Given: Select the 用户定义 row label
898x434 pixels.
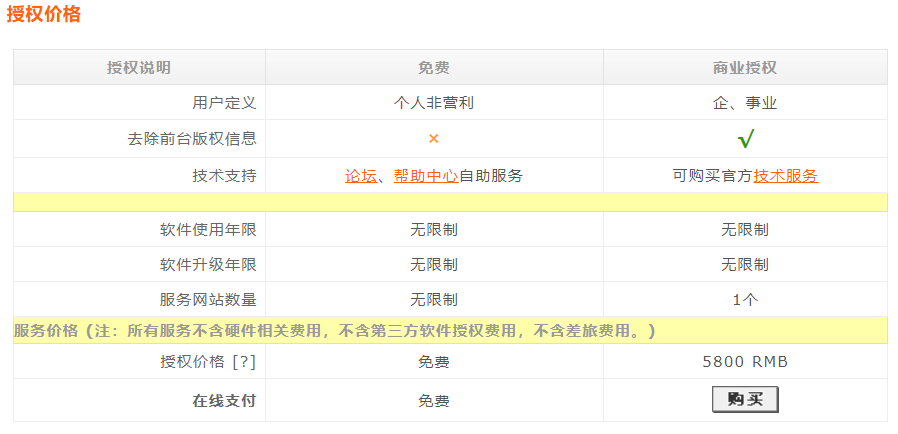Looking at the screenshot, I should click(x=224, y=103).
